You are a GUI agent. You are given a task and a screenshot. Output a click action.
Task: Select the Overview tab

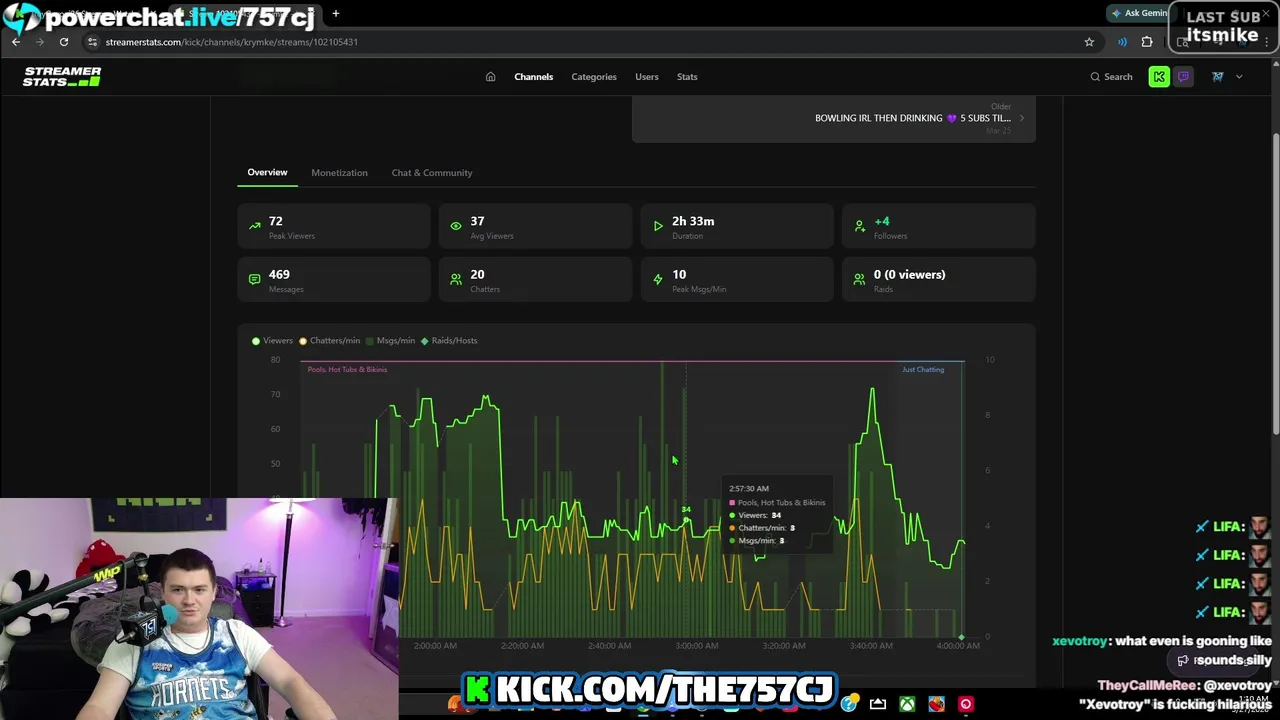tap(267, 172)
